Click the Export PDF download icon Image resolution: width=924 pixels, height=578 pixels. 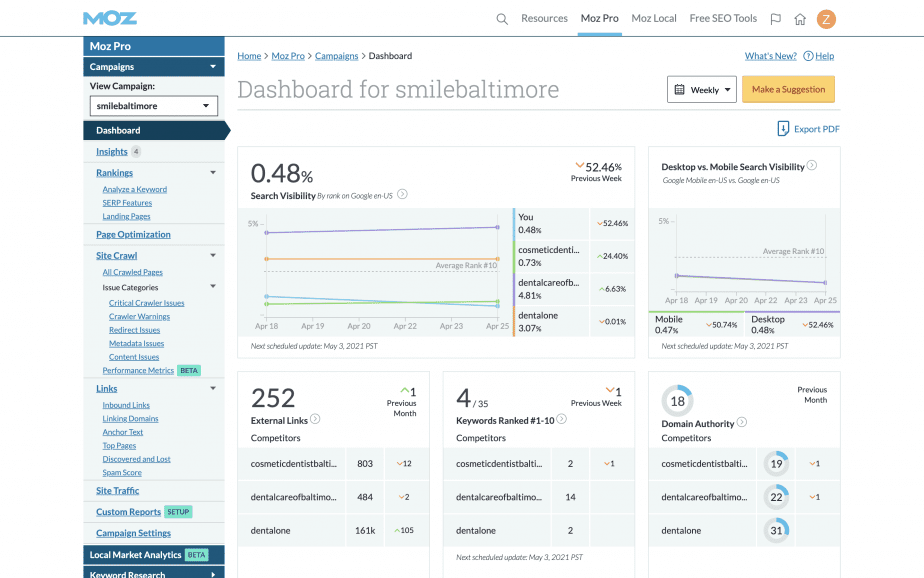(782, 128)
